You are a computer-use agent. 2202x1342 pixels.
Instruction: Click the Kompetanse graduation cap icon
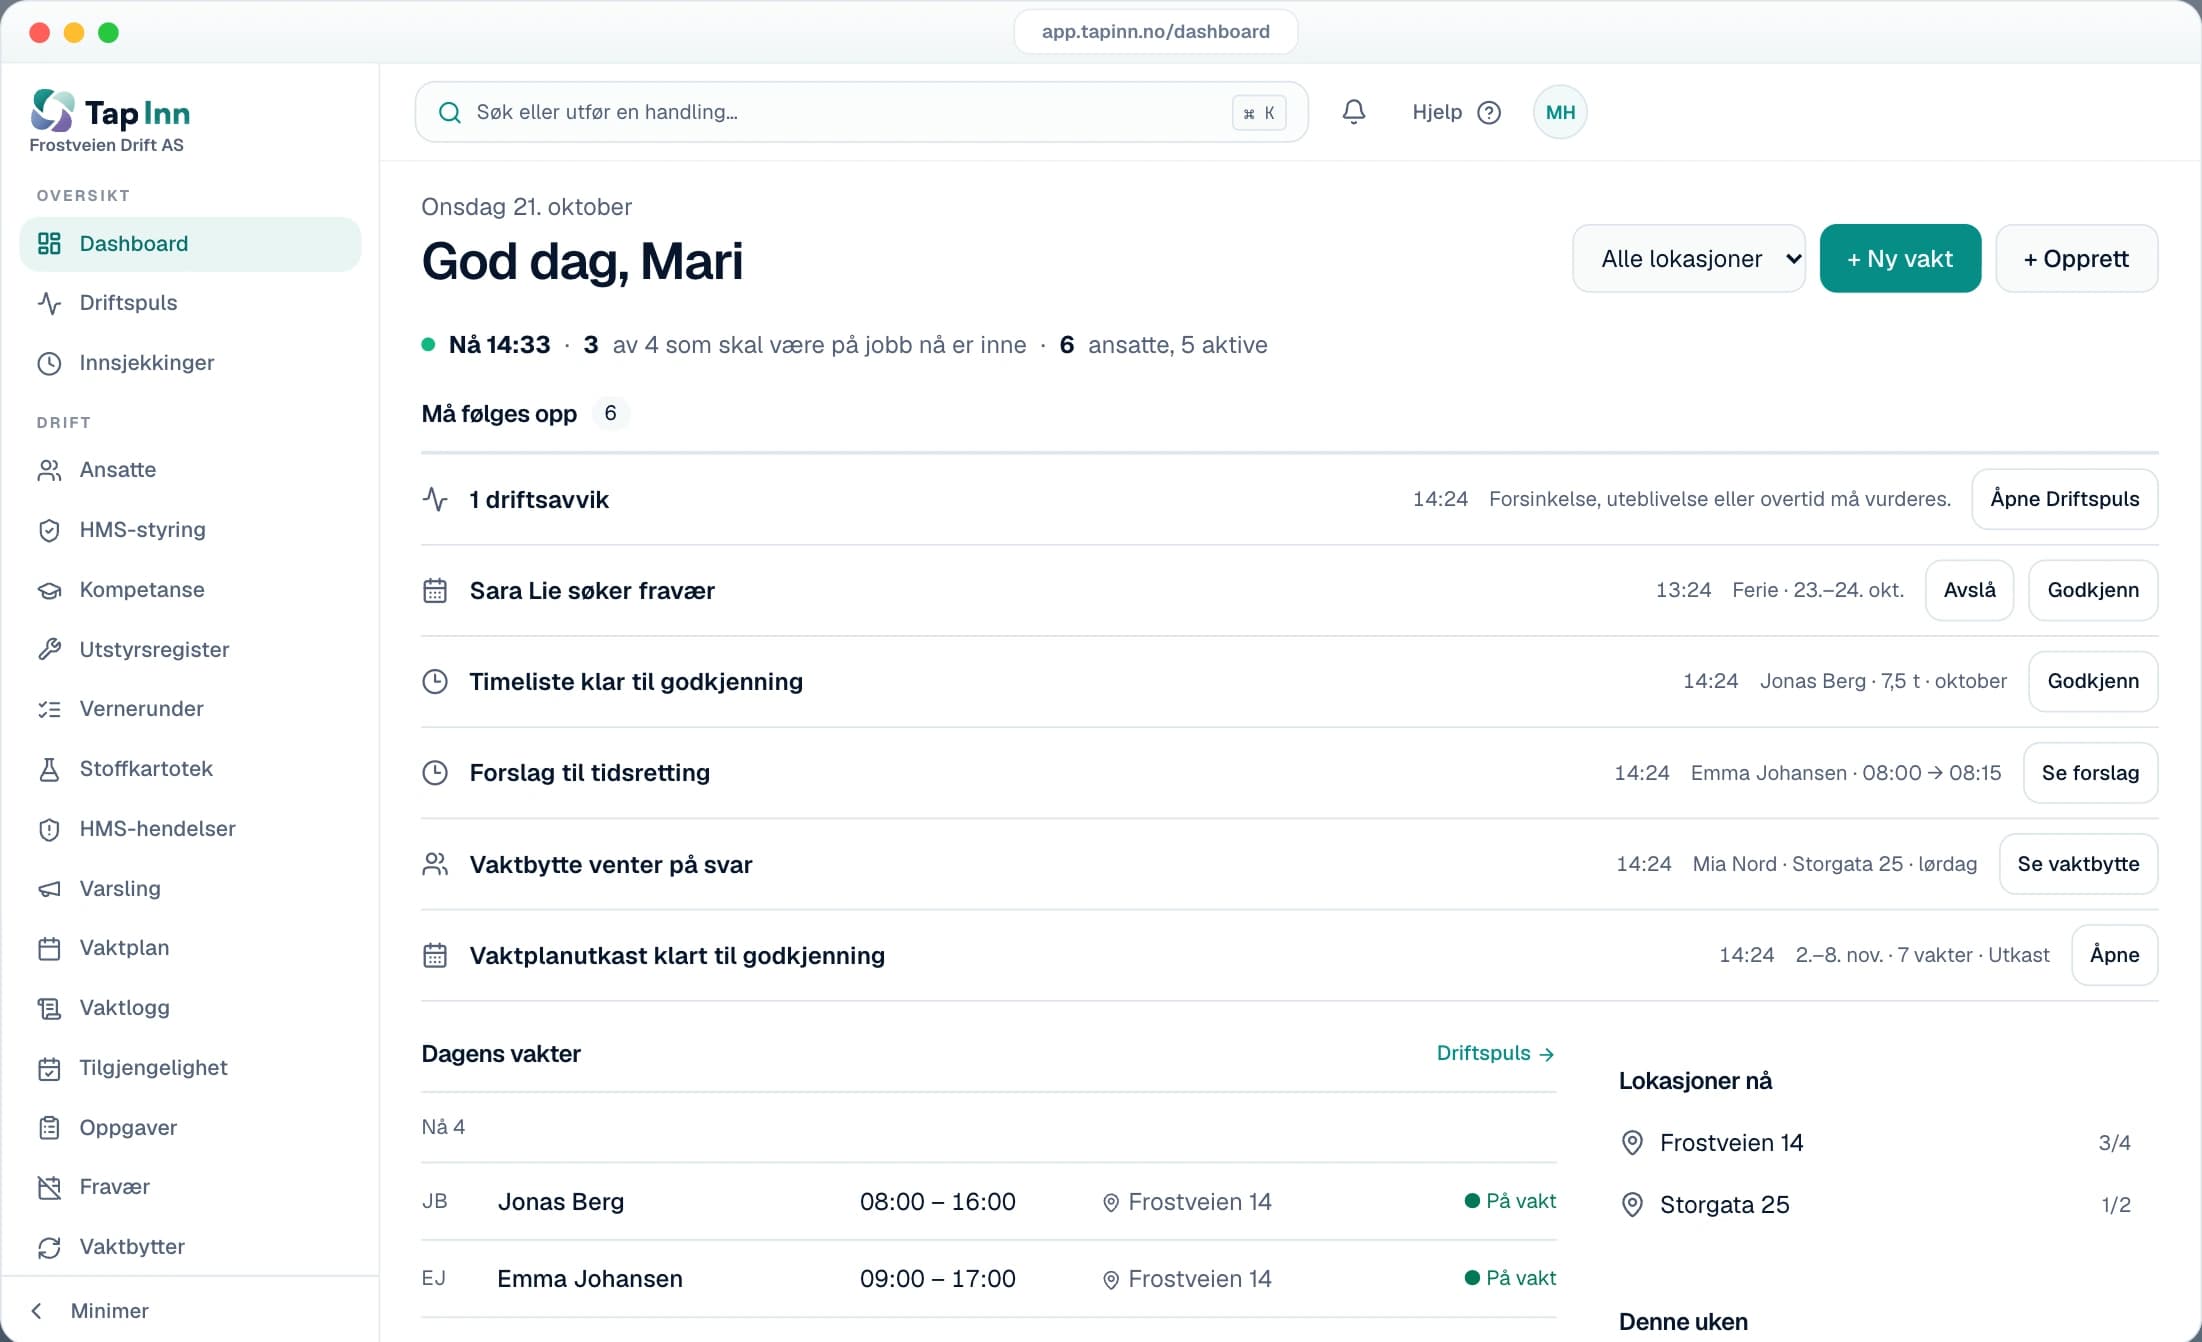pyautogui.click(x=49, y=590)
